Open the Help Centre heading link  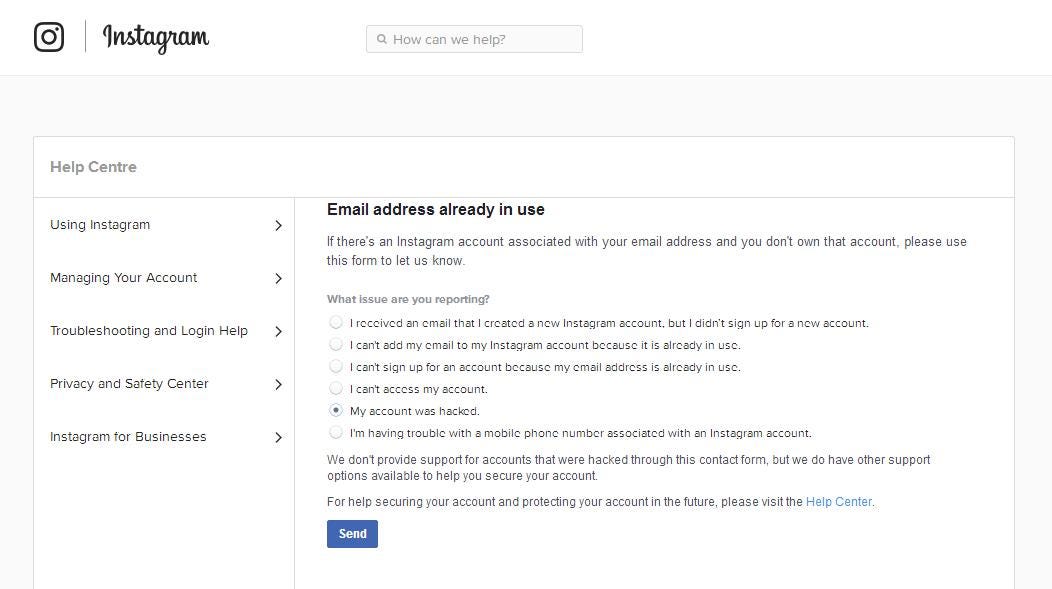pyautogui.click(x=93, y=167)
